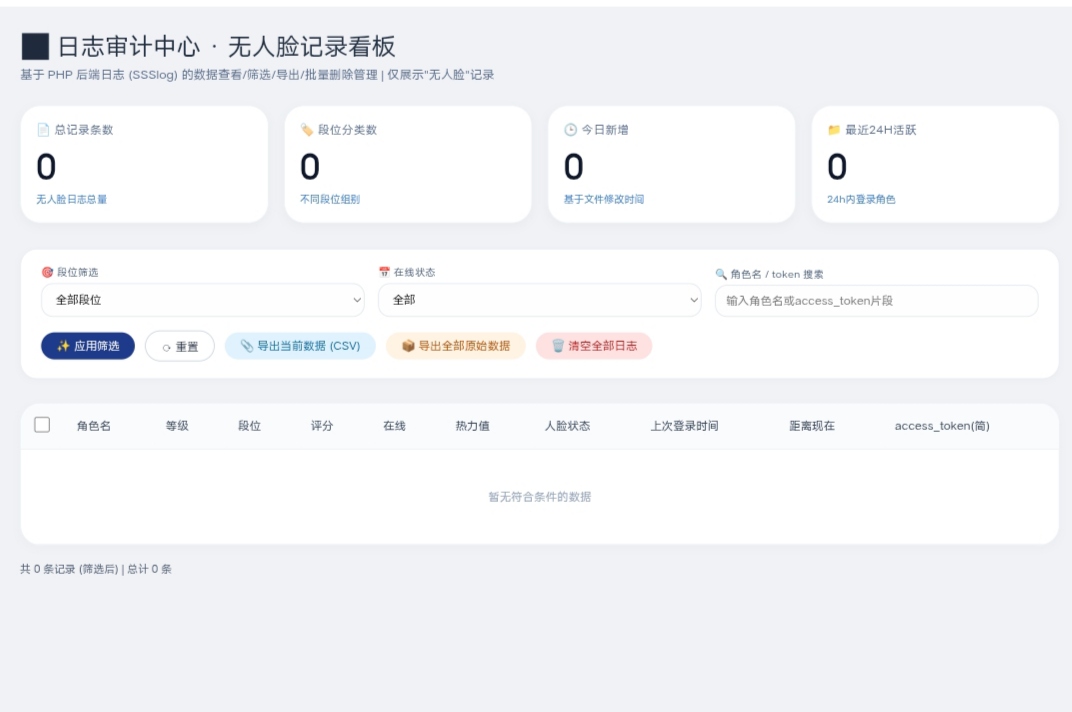The image size is (1072, 712).
Task: Click the 总记录条数 count value 0
Action: point(46,167)
